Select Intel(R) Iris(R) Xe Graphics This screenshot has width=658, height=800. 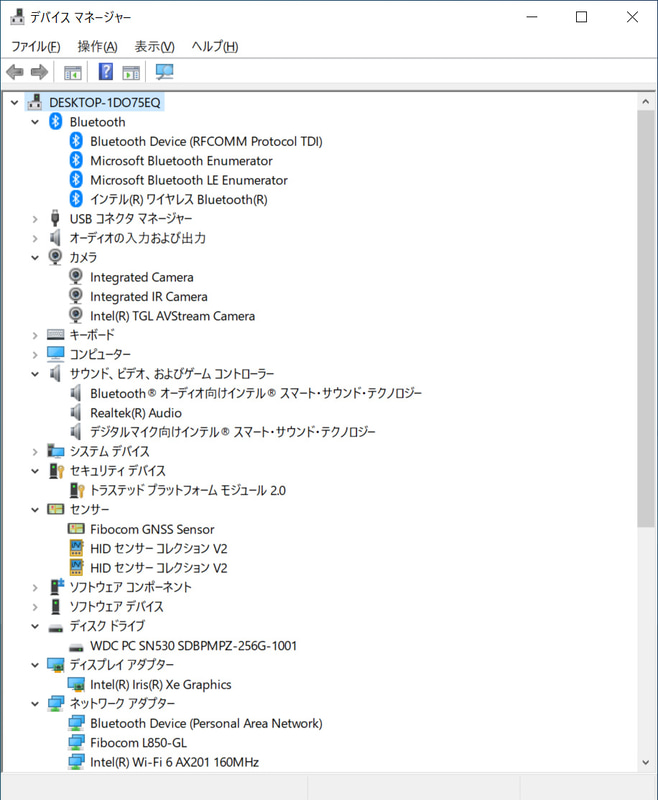161,684
